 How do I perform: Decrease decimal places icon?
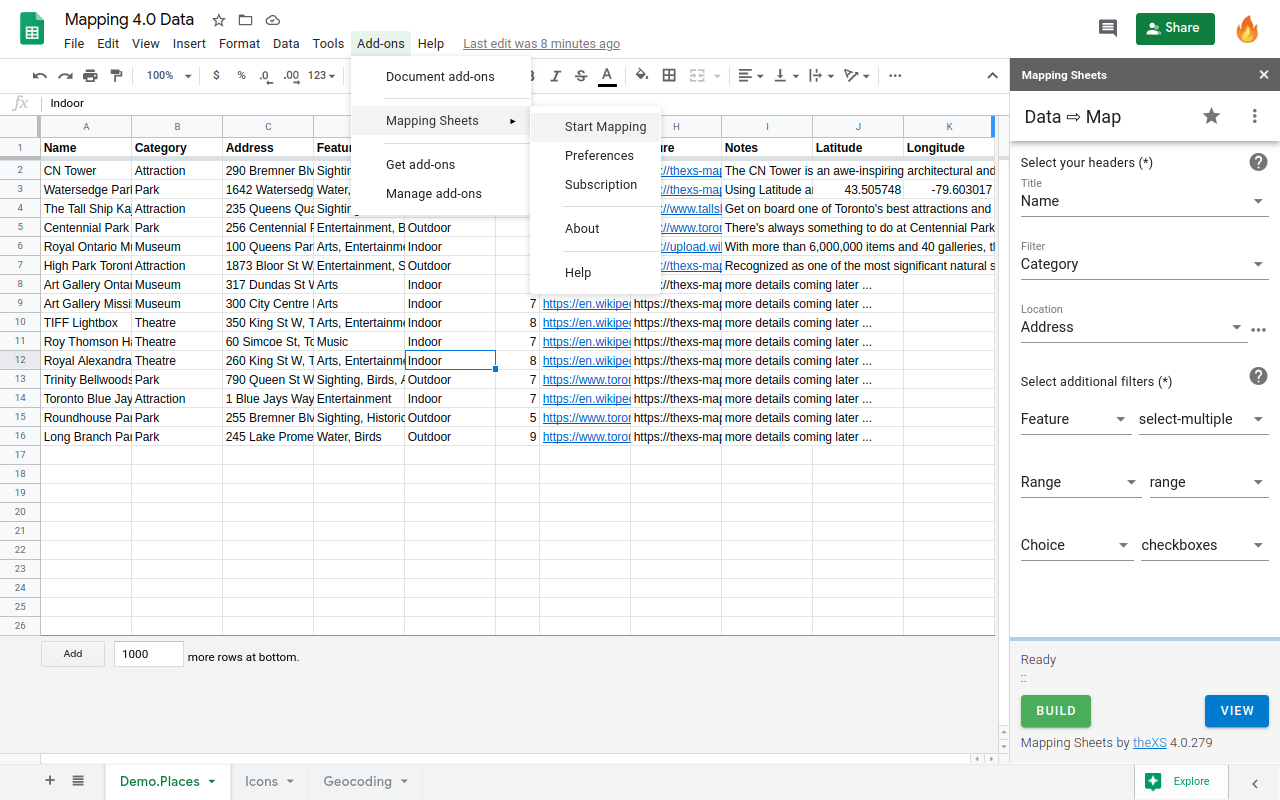[265, 75]
